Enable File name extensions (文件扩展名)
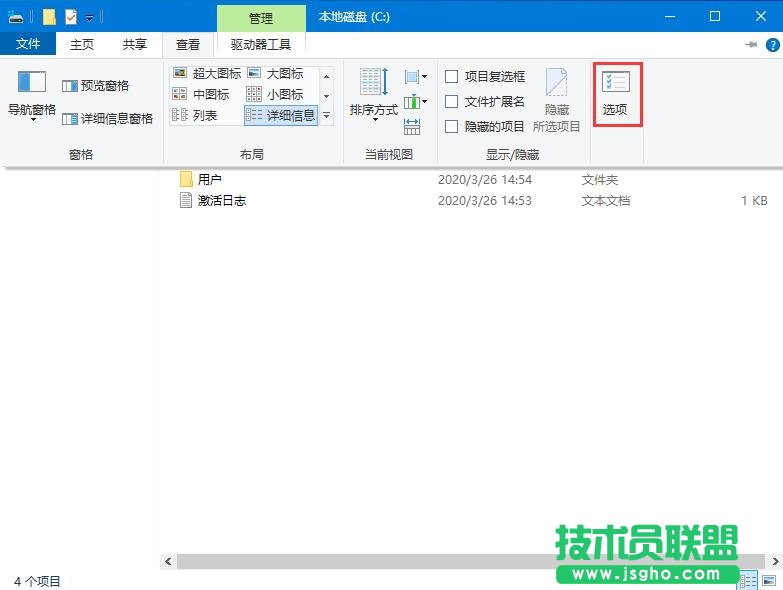This screenshot has width=783, height=590. pos(451,102)
